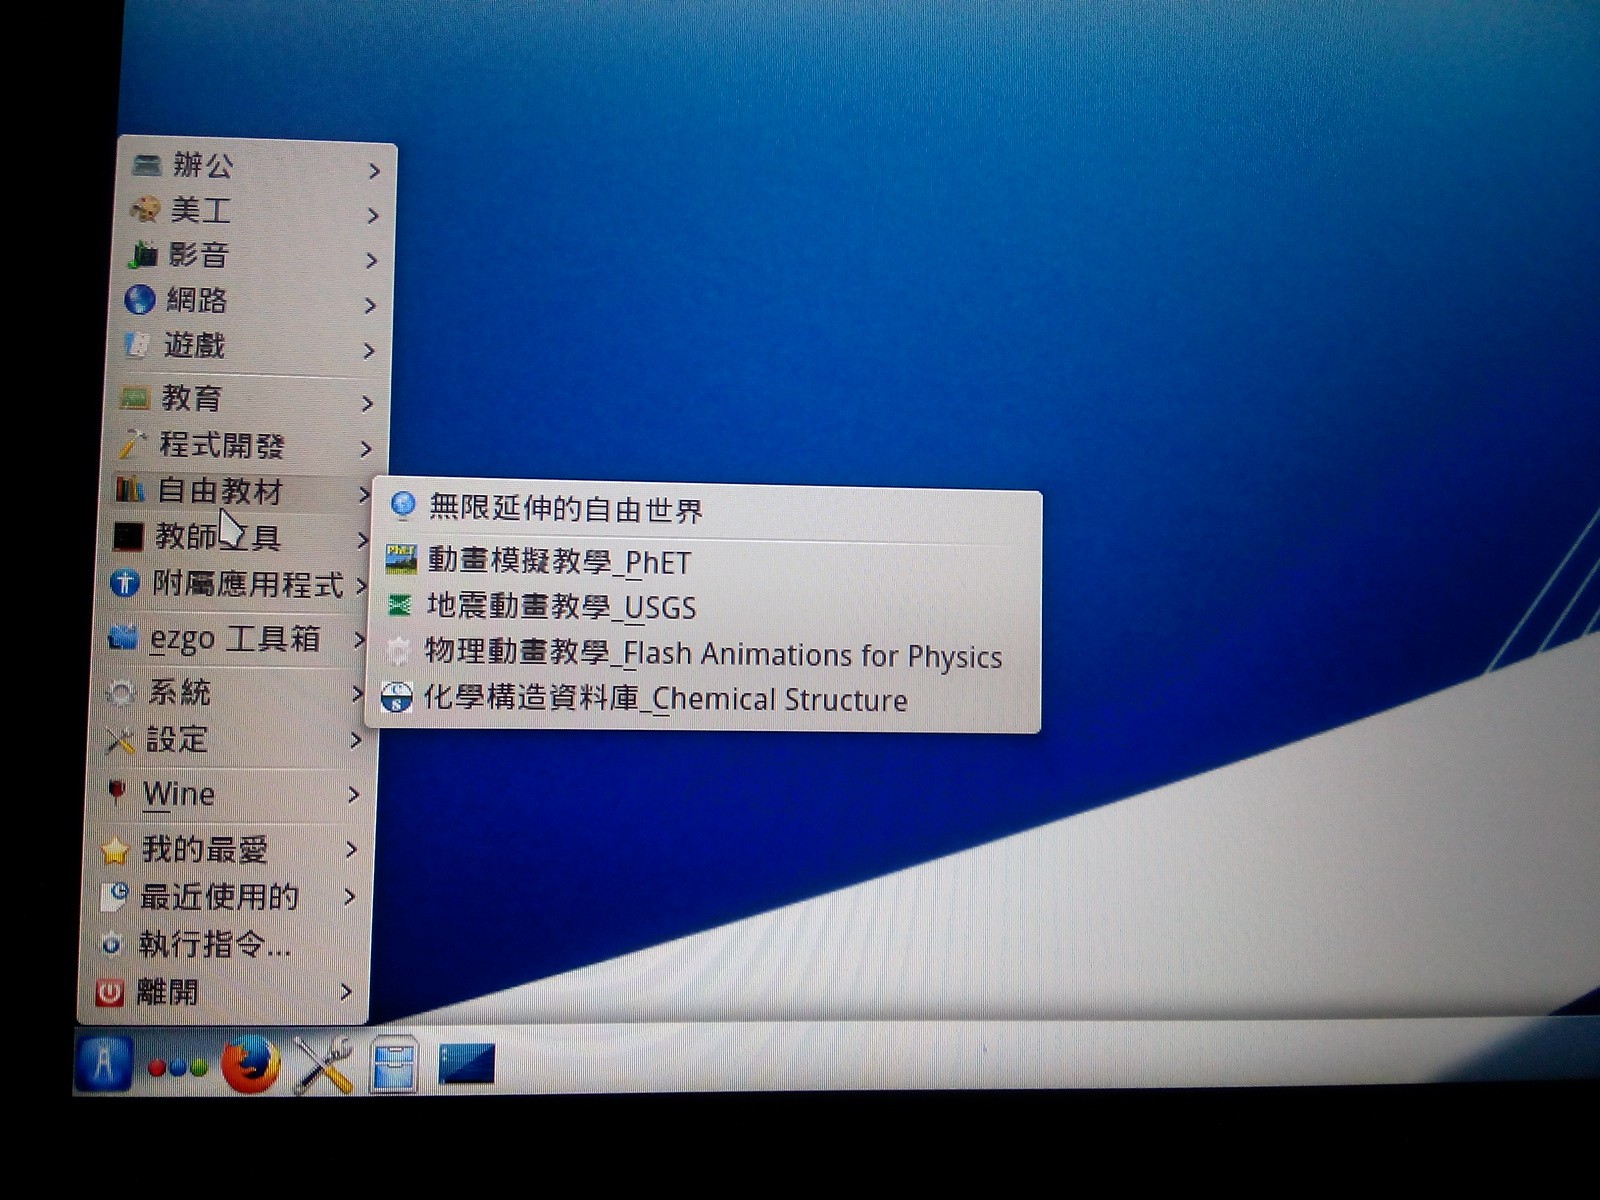Open Firefox from the taskbar
This screenshot has width=1600, height=1200.
[249, 1065]
